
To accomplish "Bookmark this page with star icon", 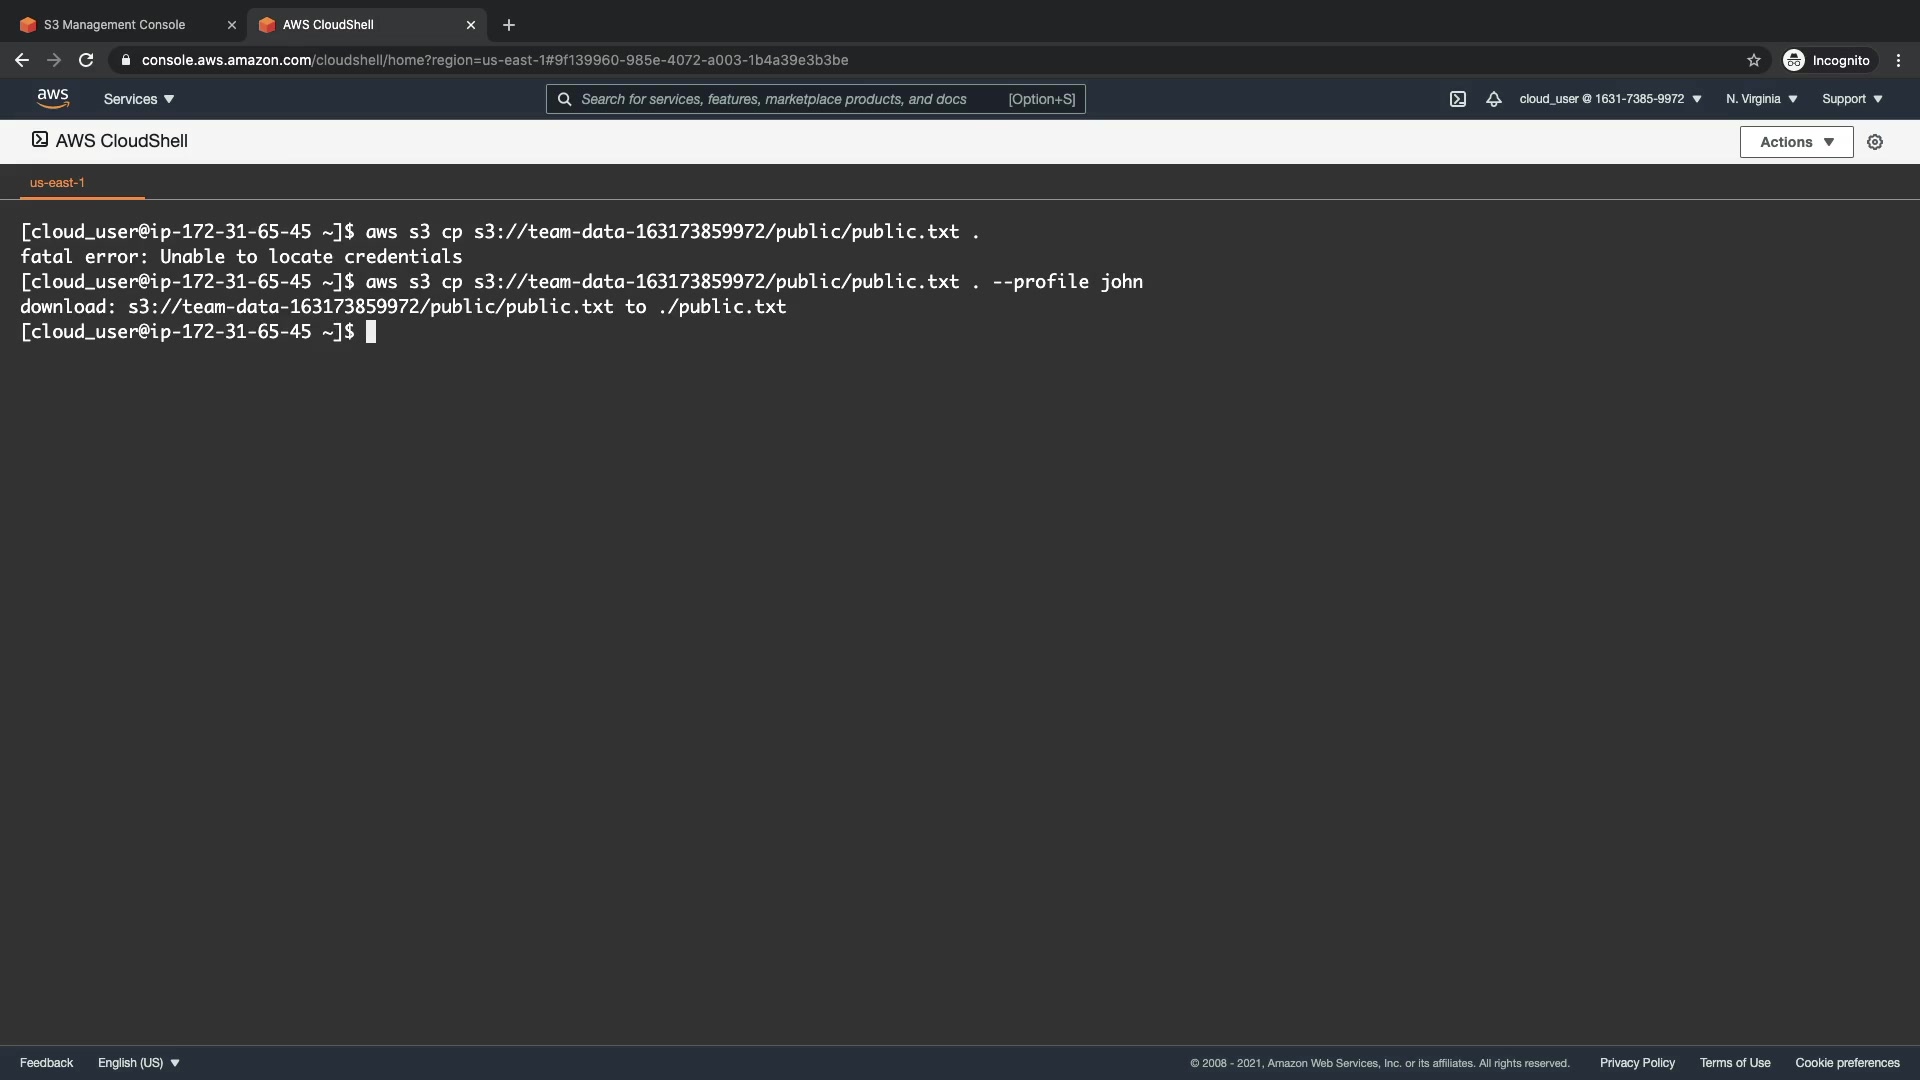I will tap(1753, 60).
